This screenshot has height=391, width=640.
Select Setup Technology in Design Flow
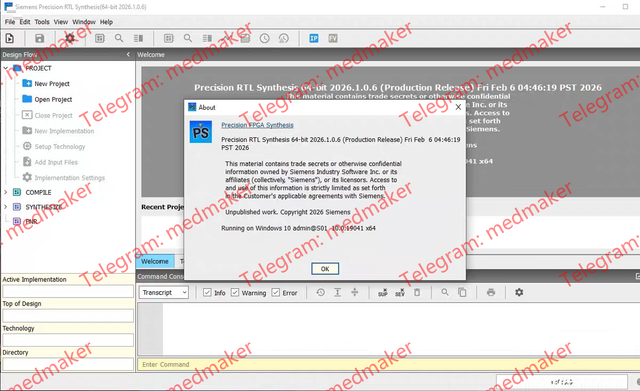pos(60,147)
